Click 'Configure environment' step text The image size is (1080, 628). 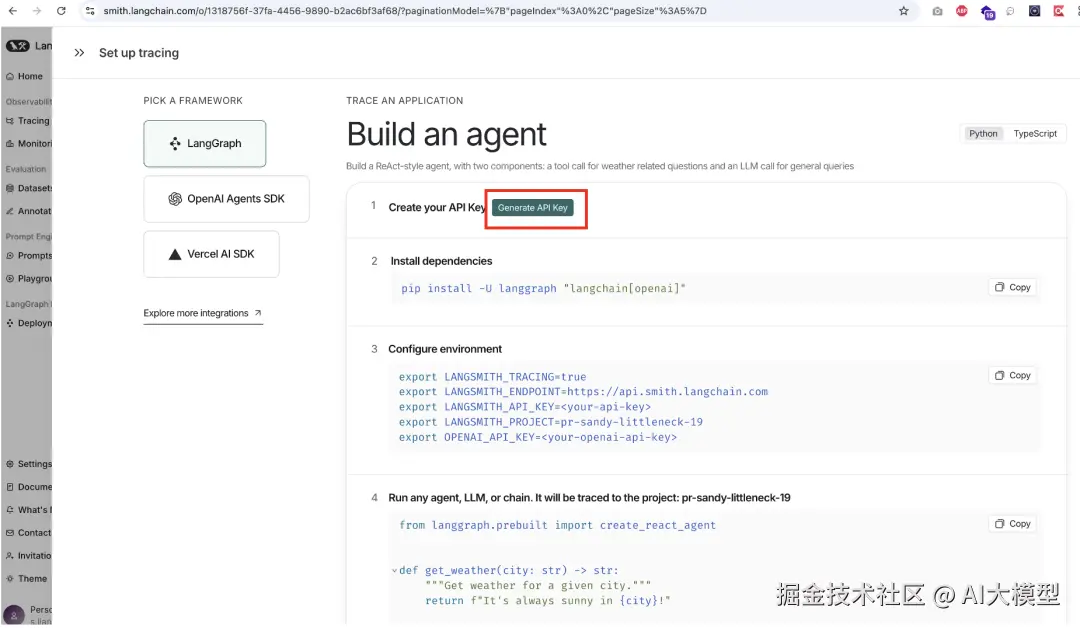[445, 349]
